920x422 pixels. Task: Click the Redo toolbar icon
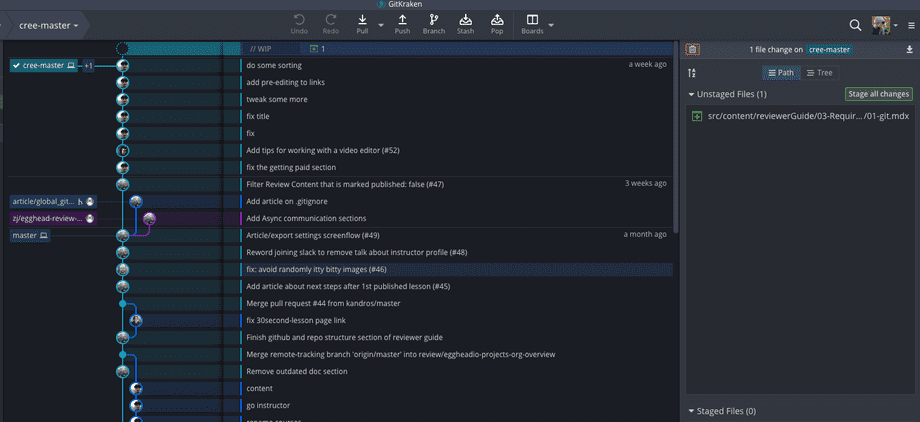[x=331, y=20]
